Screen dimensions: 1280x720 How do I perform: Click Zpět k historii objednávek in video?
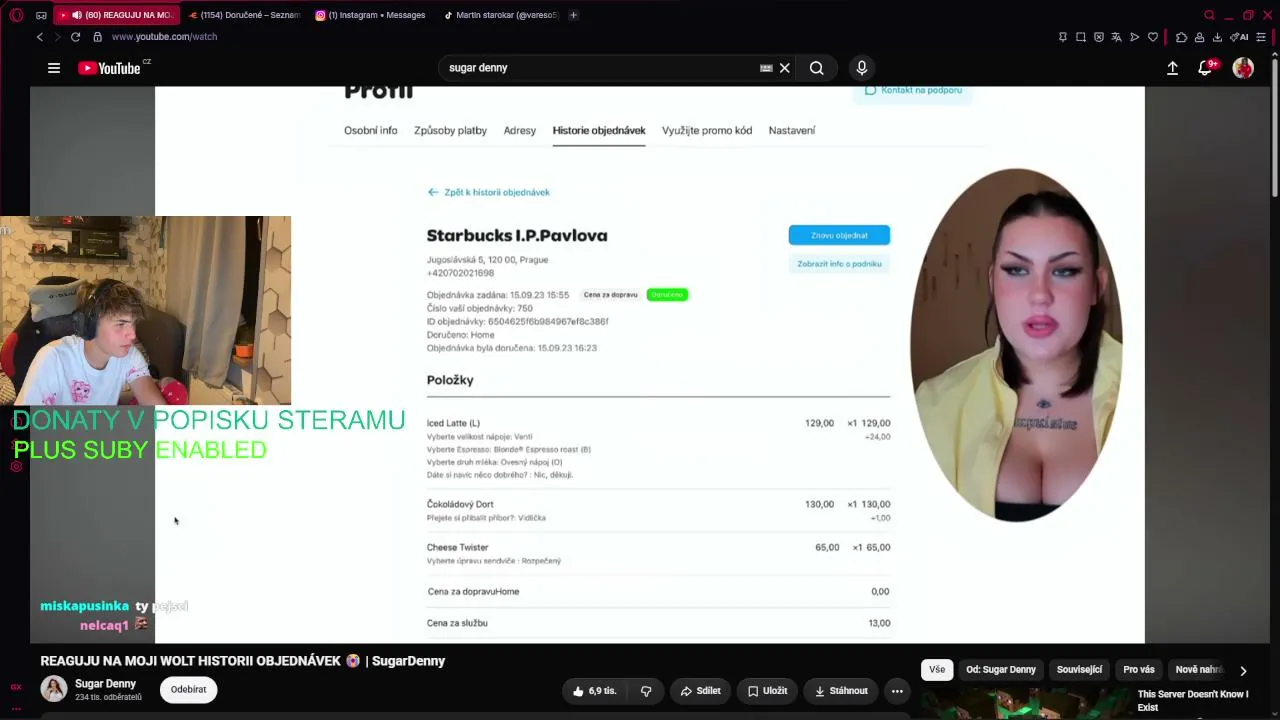pyautogui.click(x=489, y=192)
